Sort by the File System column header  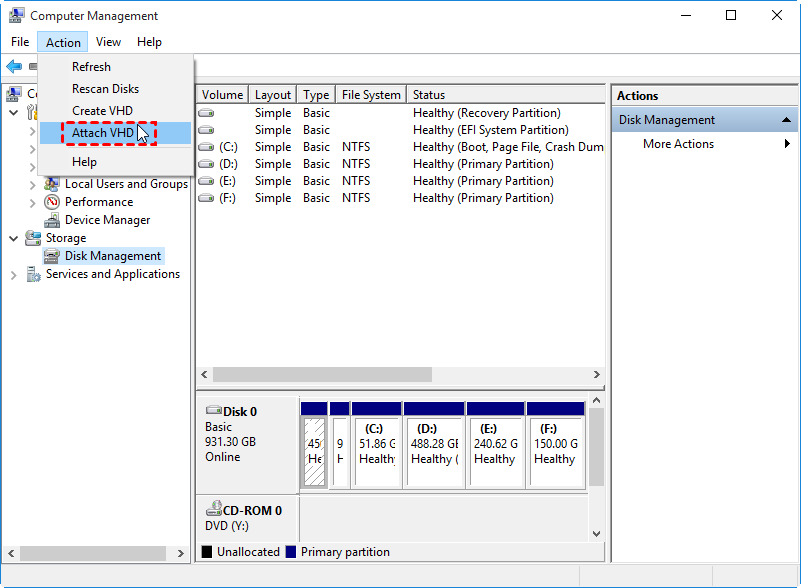(370, 95)
